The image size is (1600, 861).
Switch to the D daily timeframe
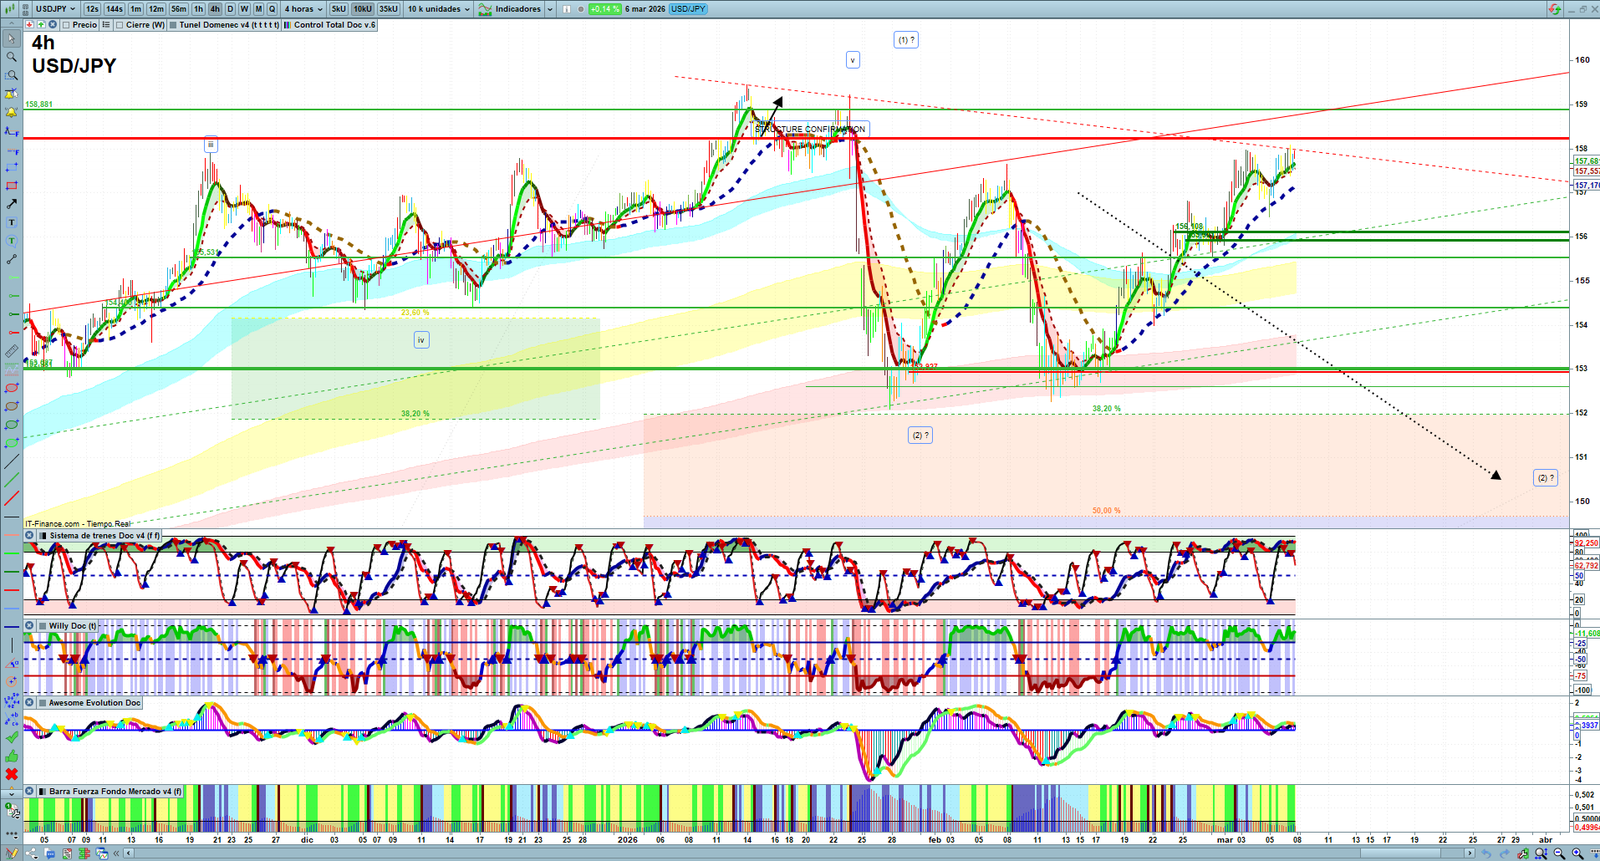(x=230, y=9)
